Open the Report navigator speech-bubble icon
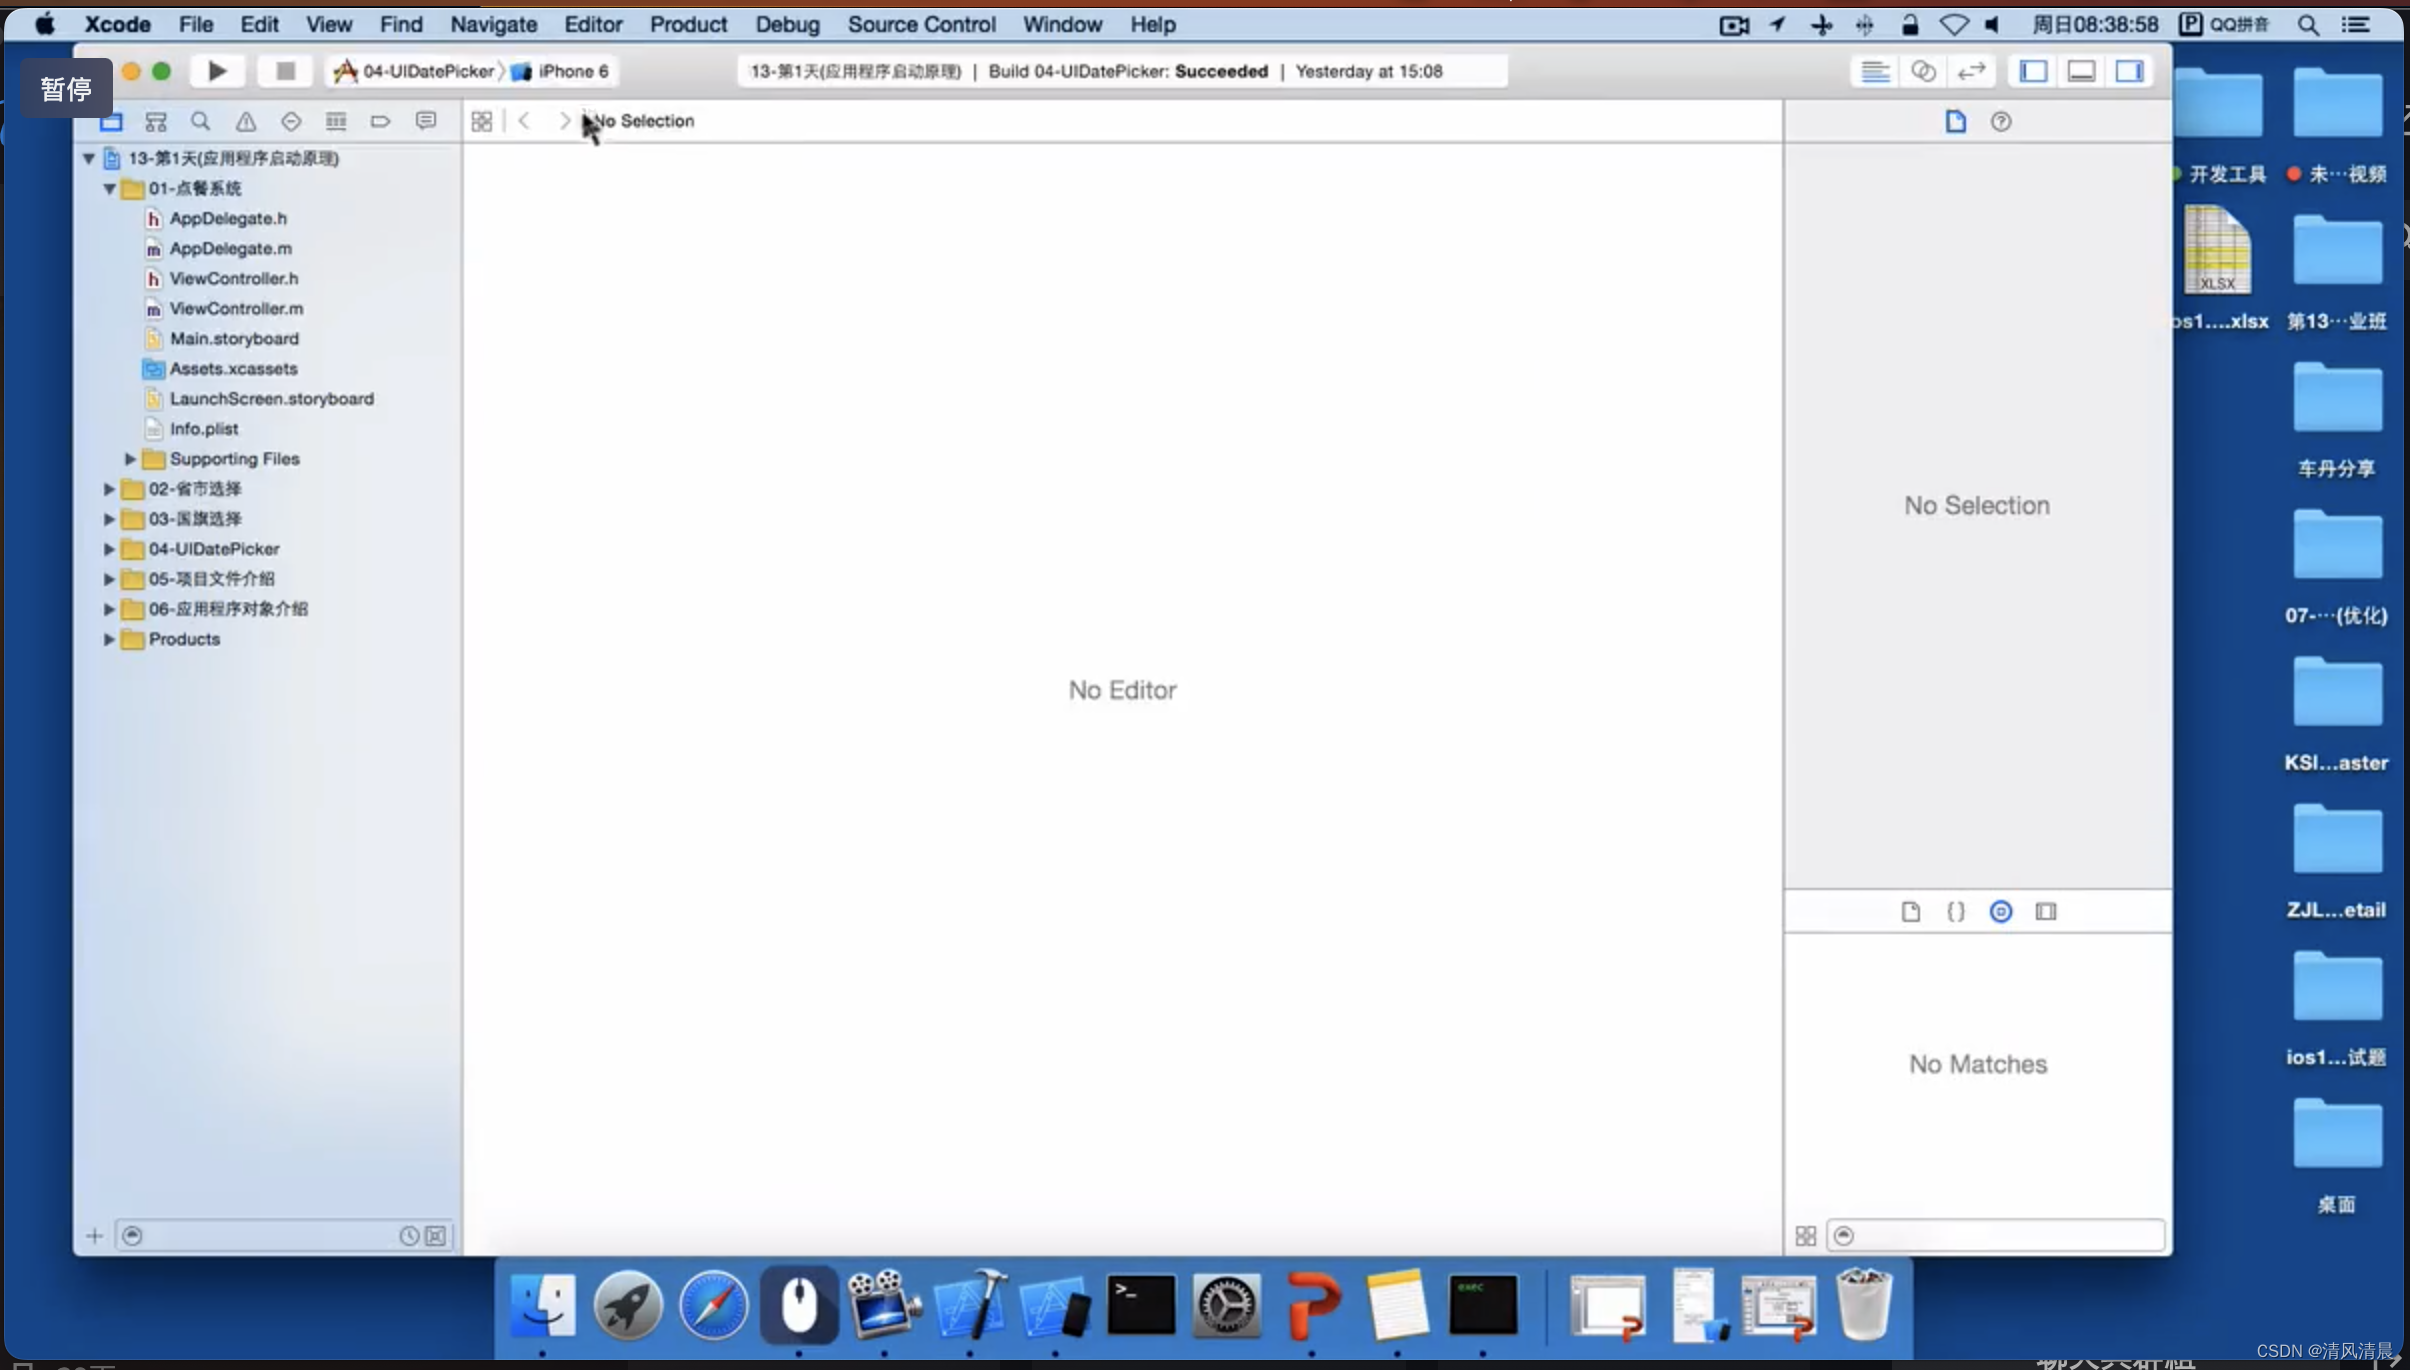 tap(426, 122)
